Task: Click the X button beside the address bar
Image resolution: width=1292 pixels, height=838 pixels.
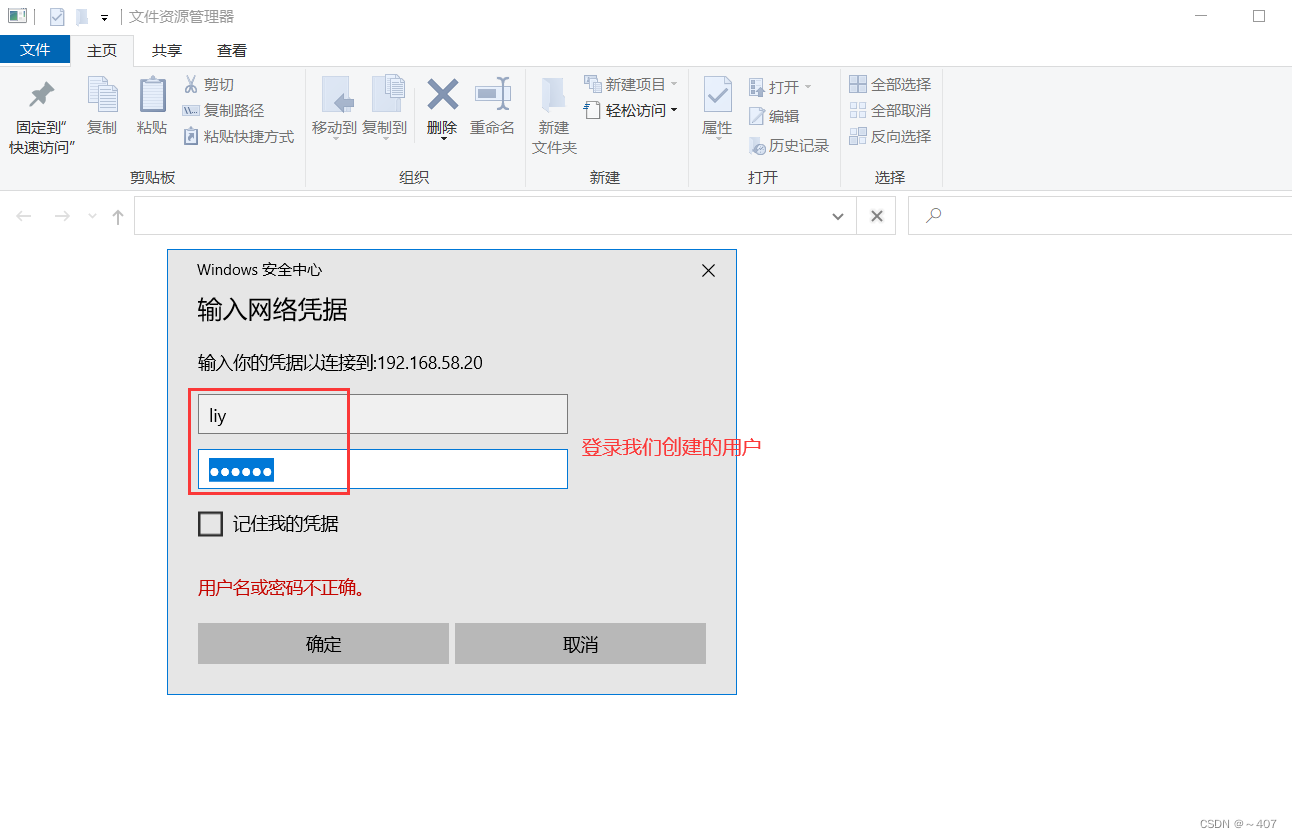Action: [x=877, y=216]
